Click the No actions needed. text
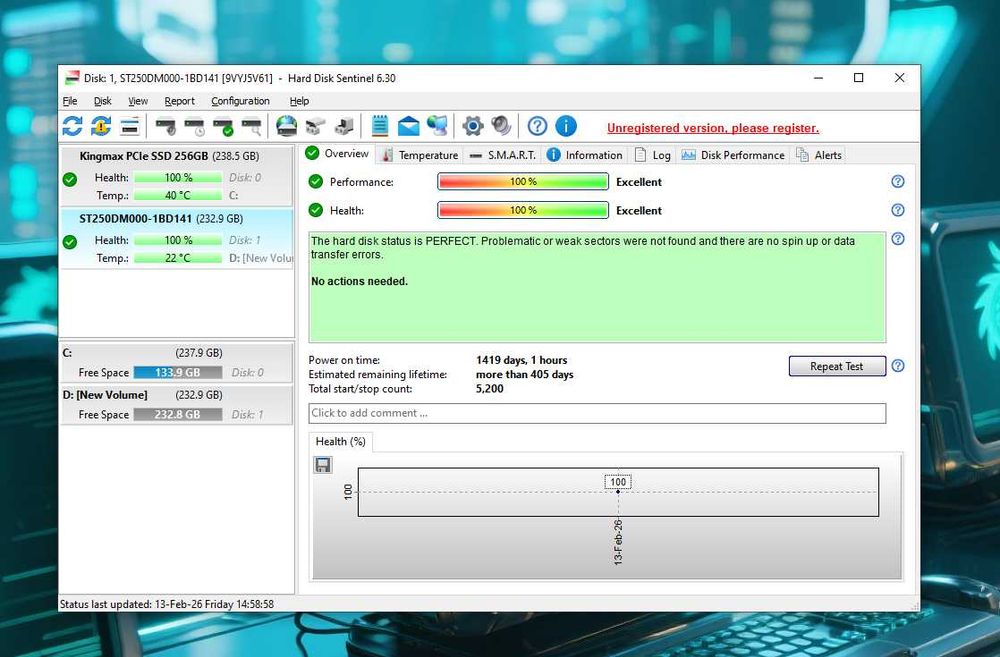This screenshot has height=657, width=1000. point(359,281)
